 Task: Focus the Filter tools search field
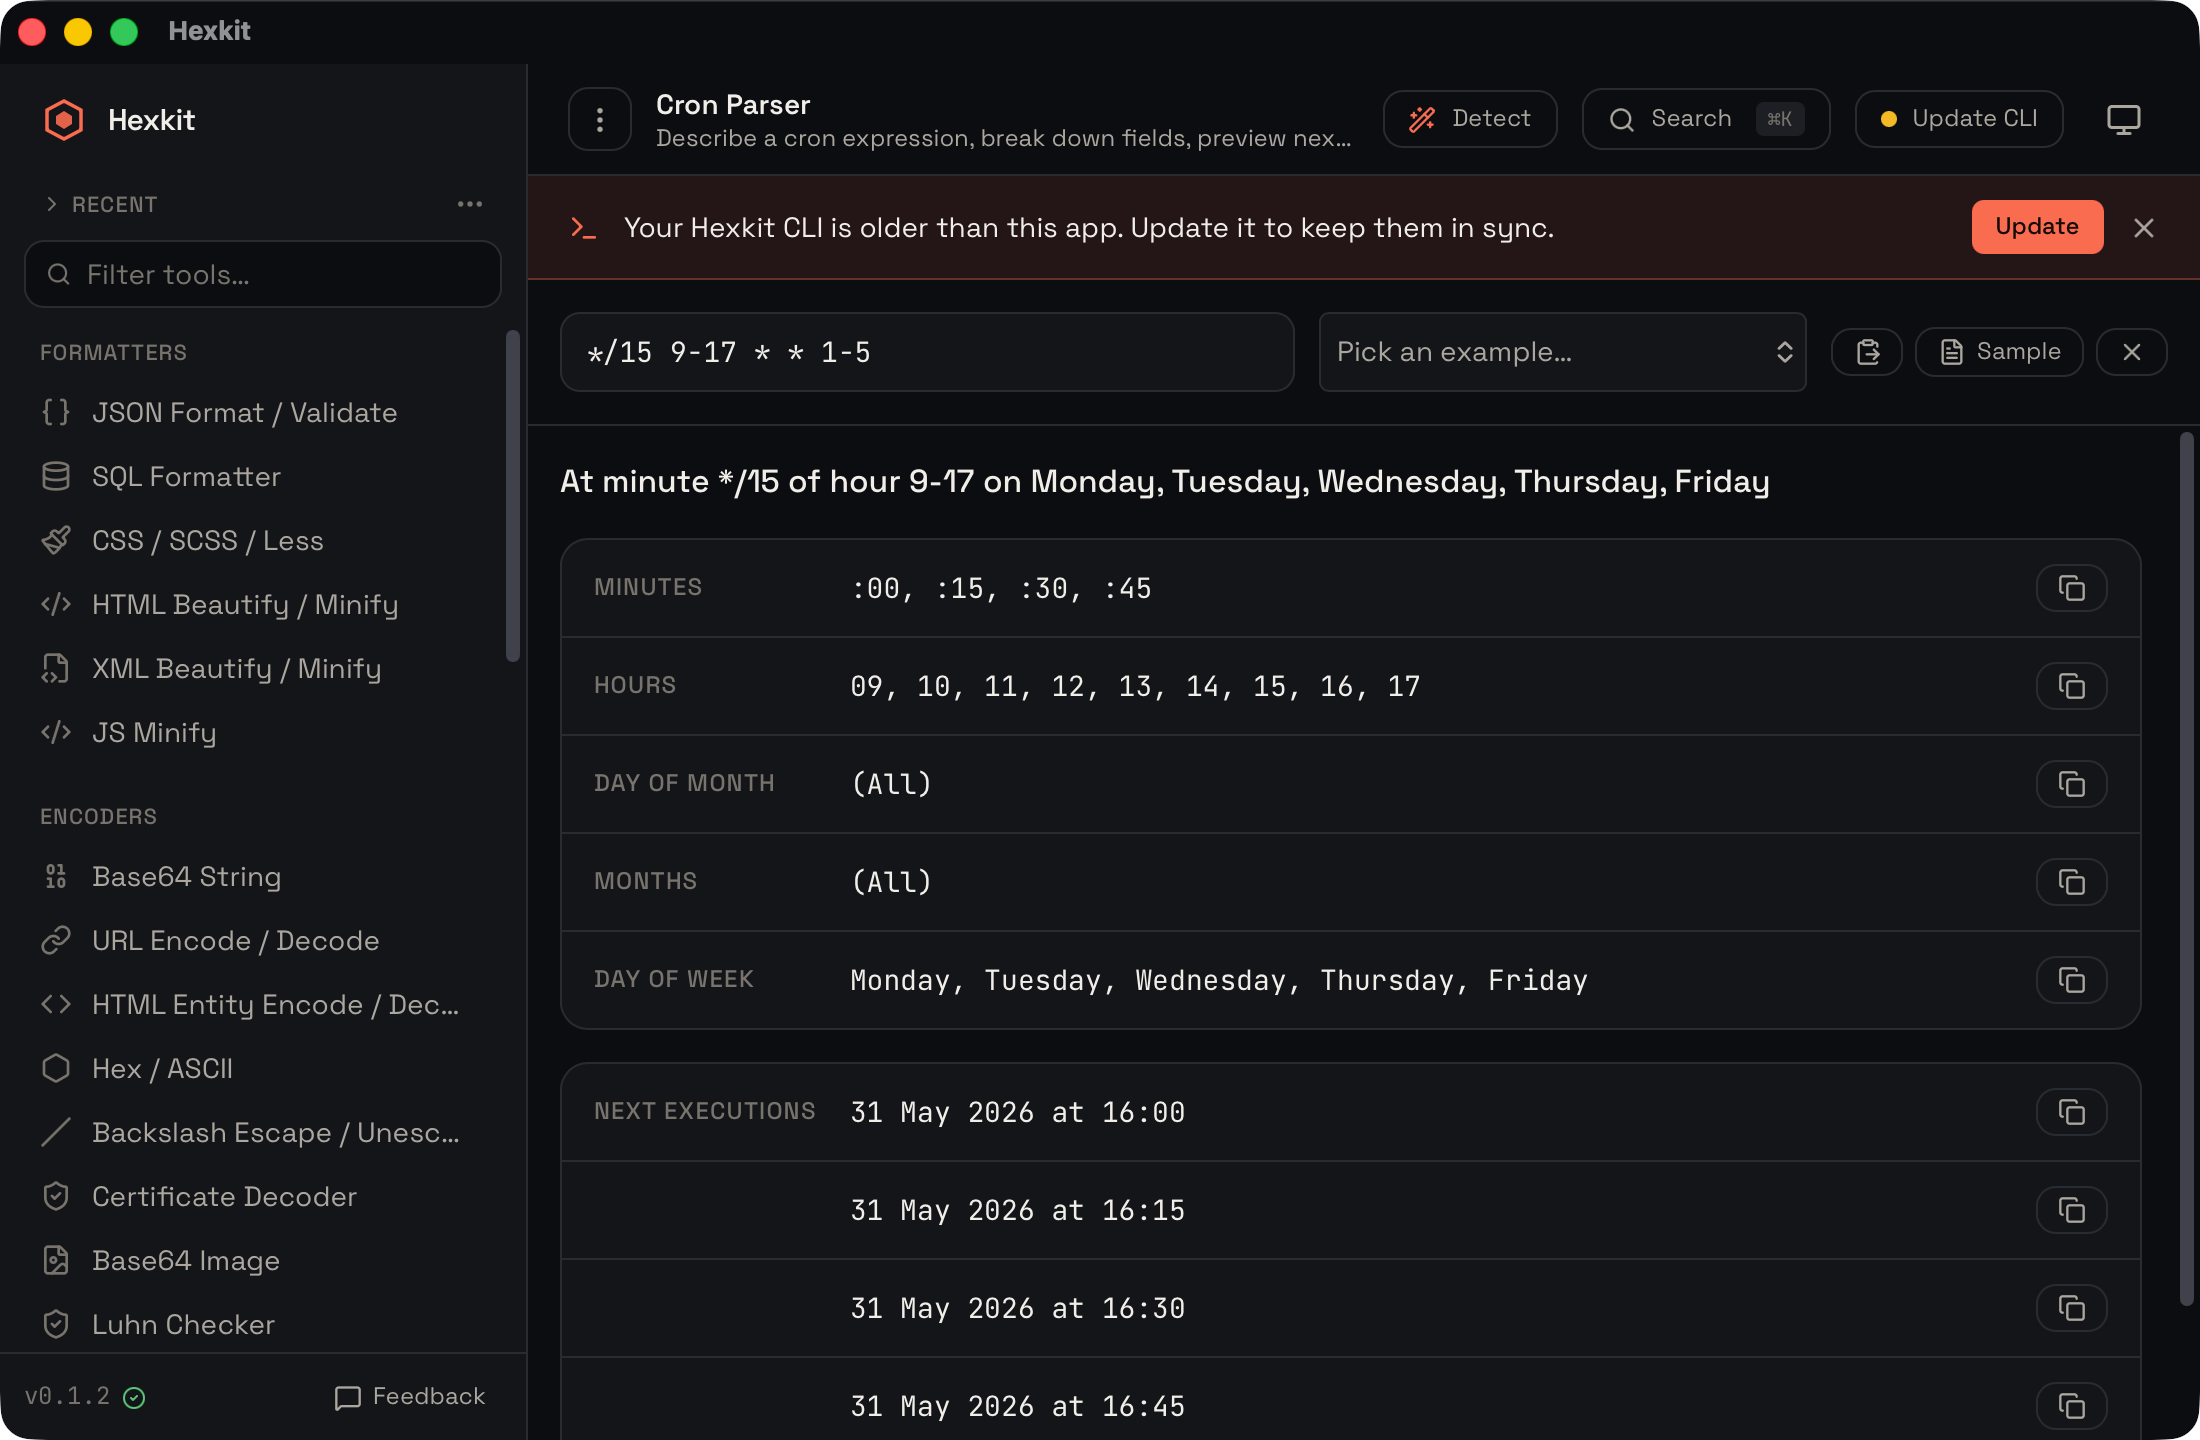tap(263, 274)
